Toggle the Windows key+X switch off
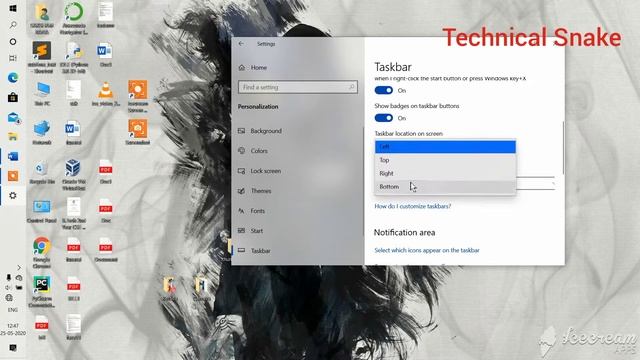Viewport: 640px width, 360px height. (383, 90)
